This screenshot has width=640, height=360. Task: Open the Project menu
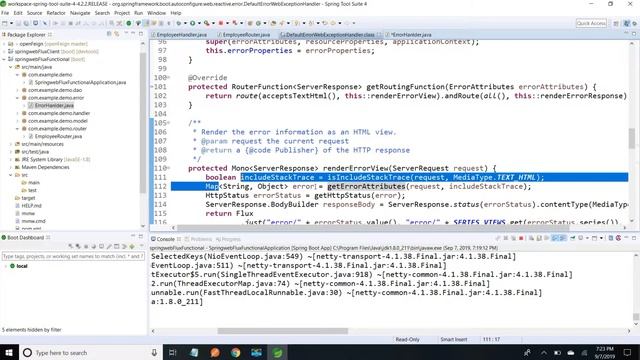tap(122, 13)
